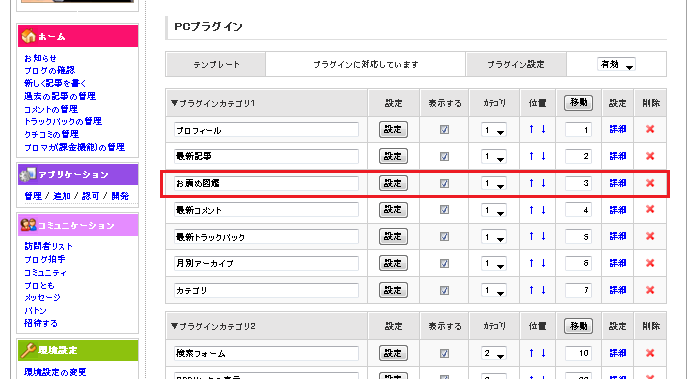
Task: Click red X to delete 最新コメント
Action: click(650, 210)
